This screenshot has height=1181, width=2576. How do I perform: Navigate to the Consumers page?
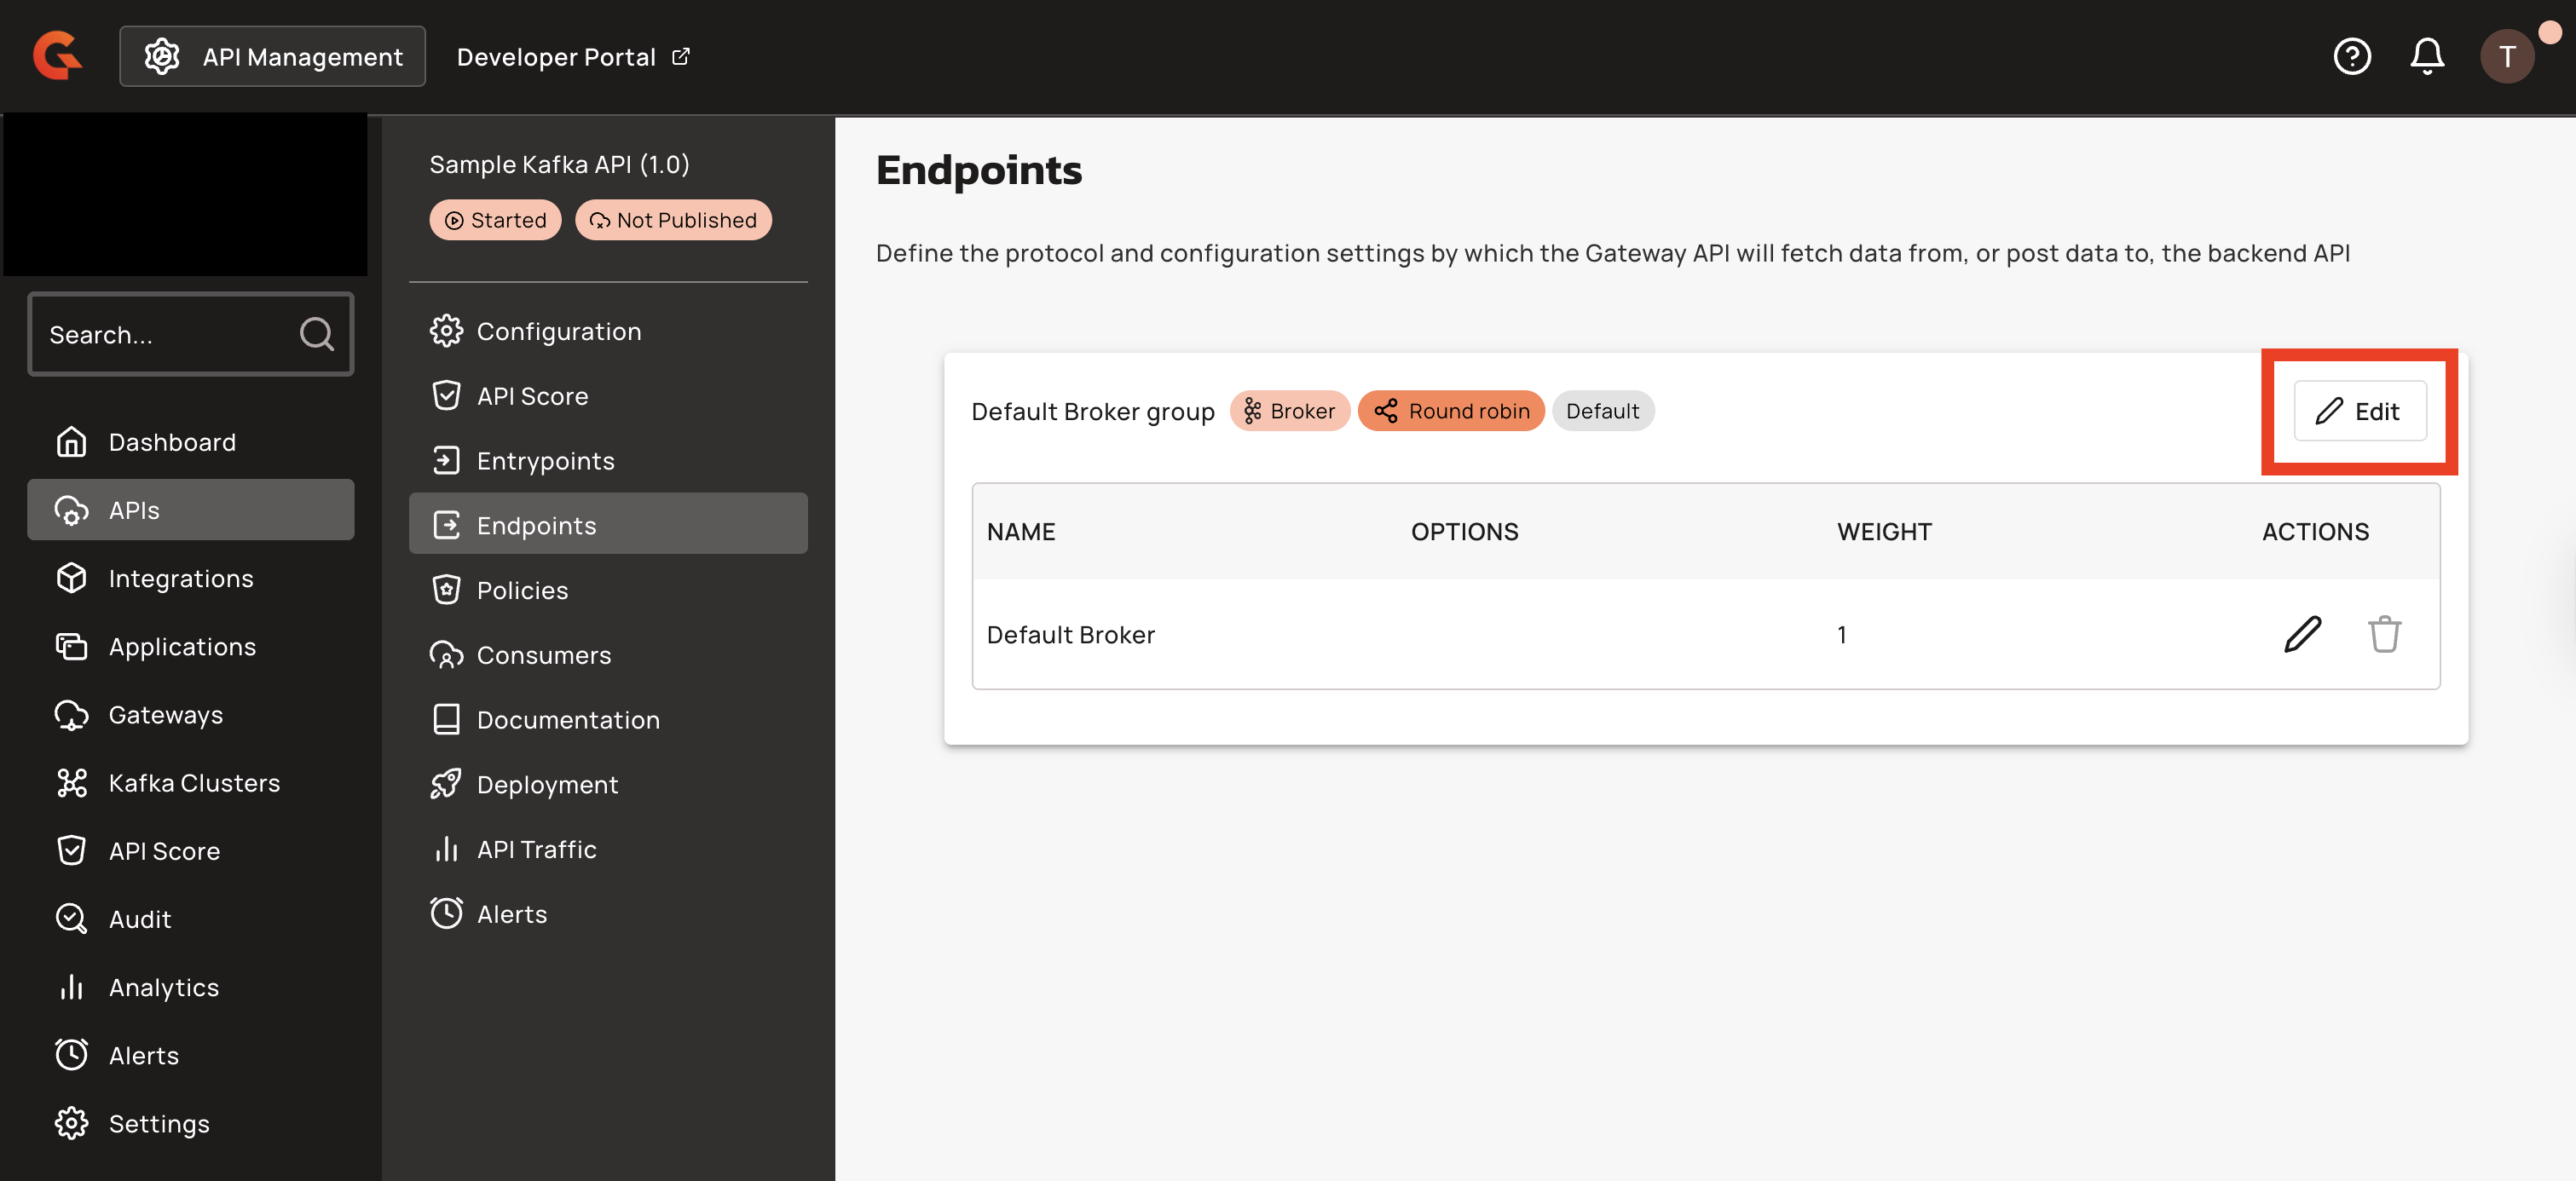click(543, 655)
